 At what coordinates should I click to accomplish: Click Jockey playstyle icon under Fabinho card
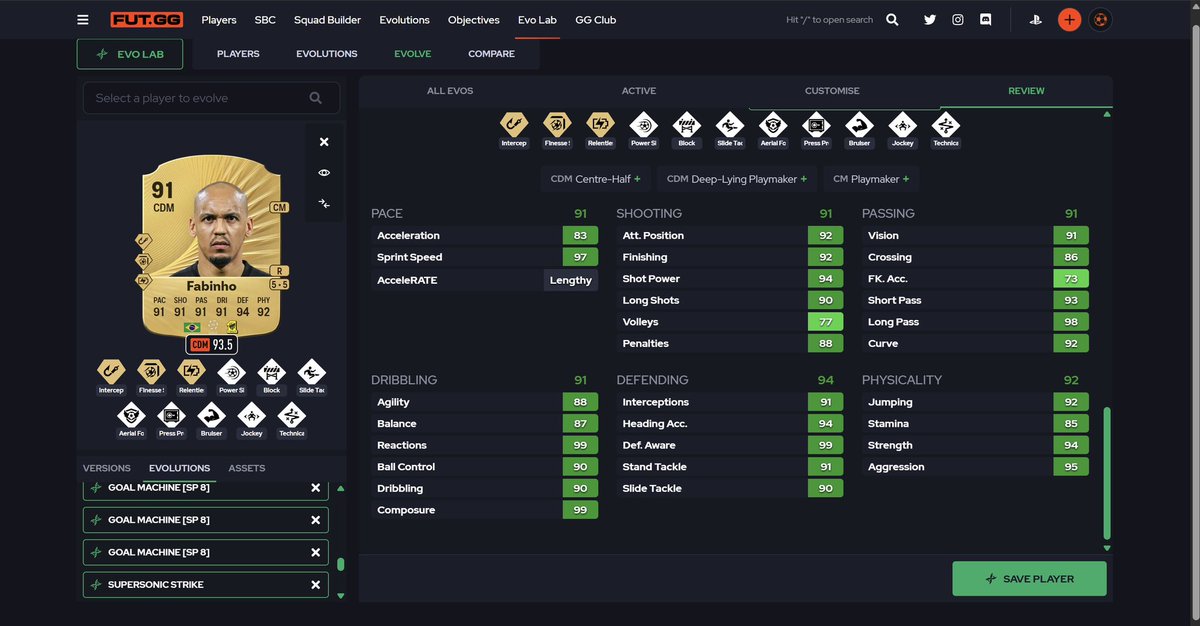click(x=251, y=415)
